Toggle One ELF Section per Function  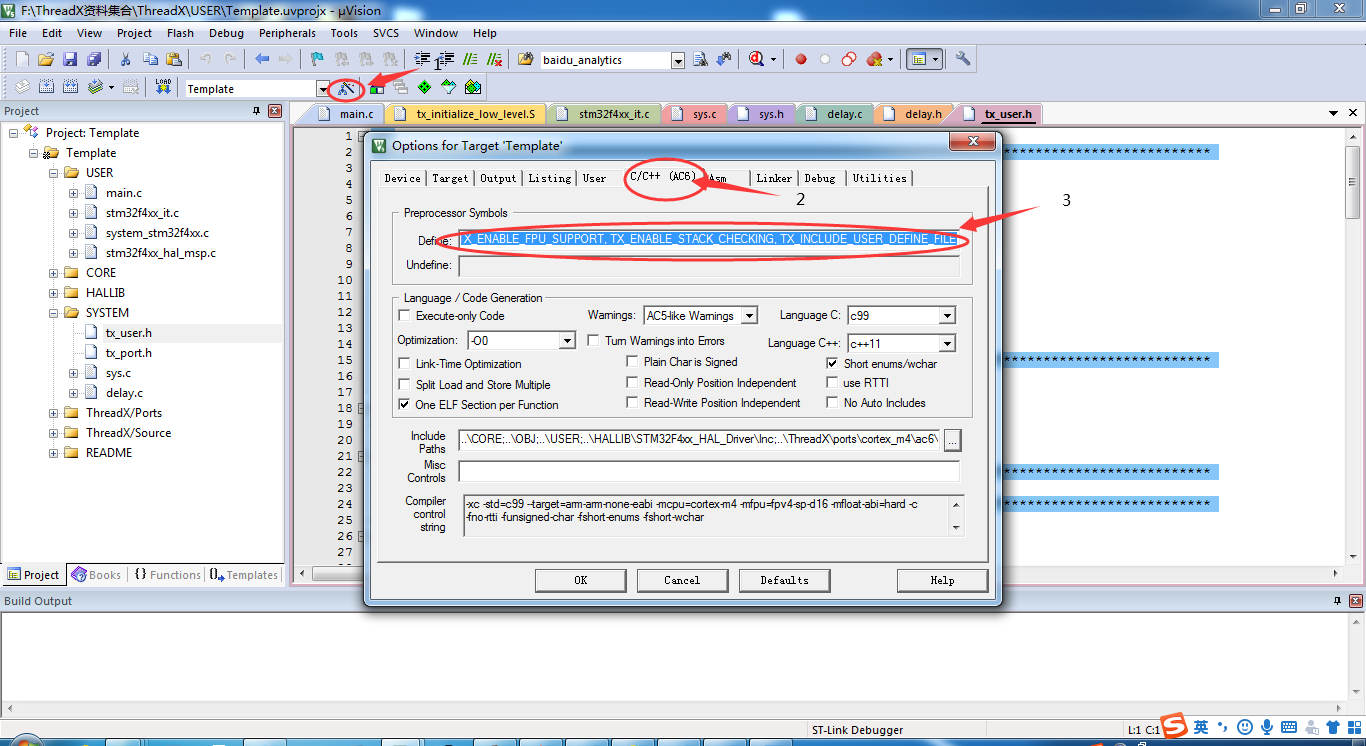(x=405, y=405)
